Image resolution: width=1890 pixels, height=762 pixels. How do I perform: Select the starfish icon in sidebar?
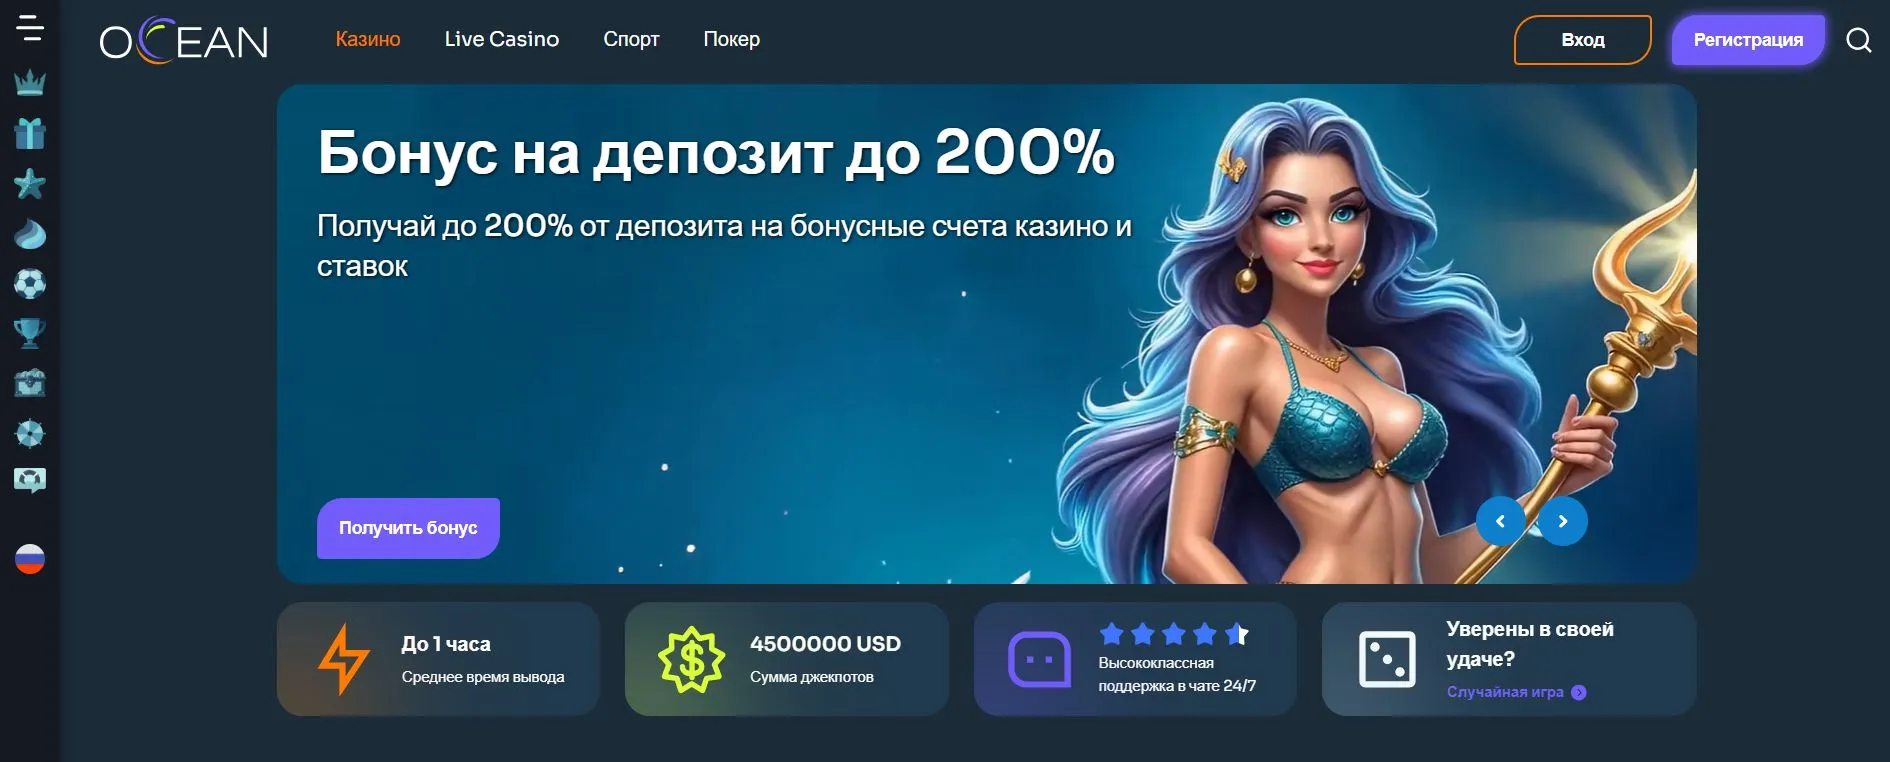click(30, 183)
